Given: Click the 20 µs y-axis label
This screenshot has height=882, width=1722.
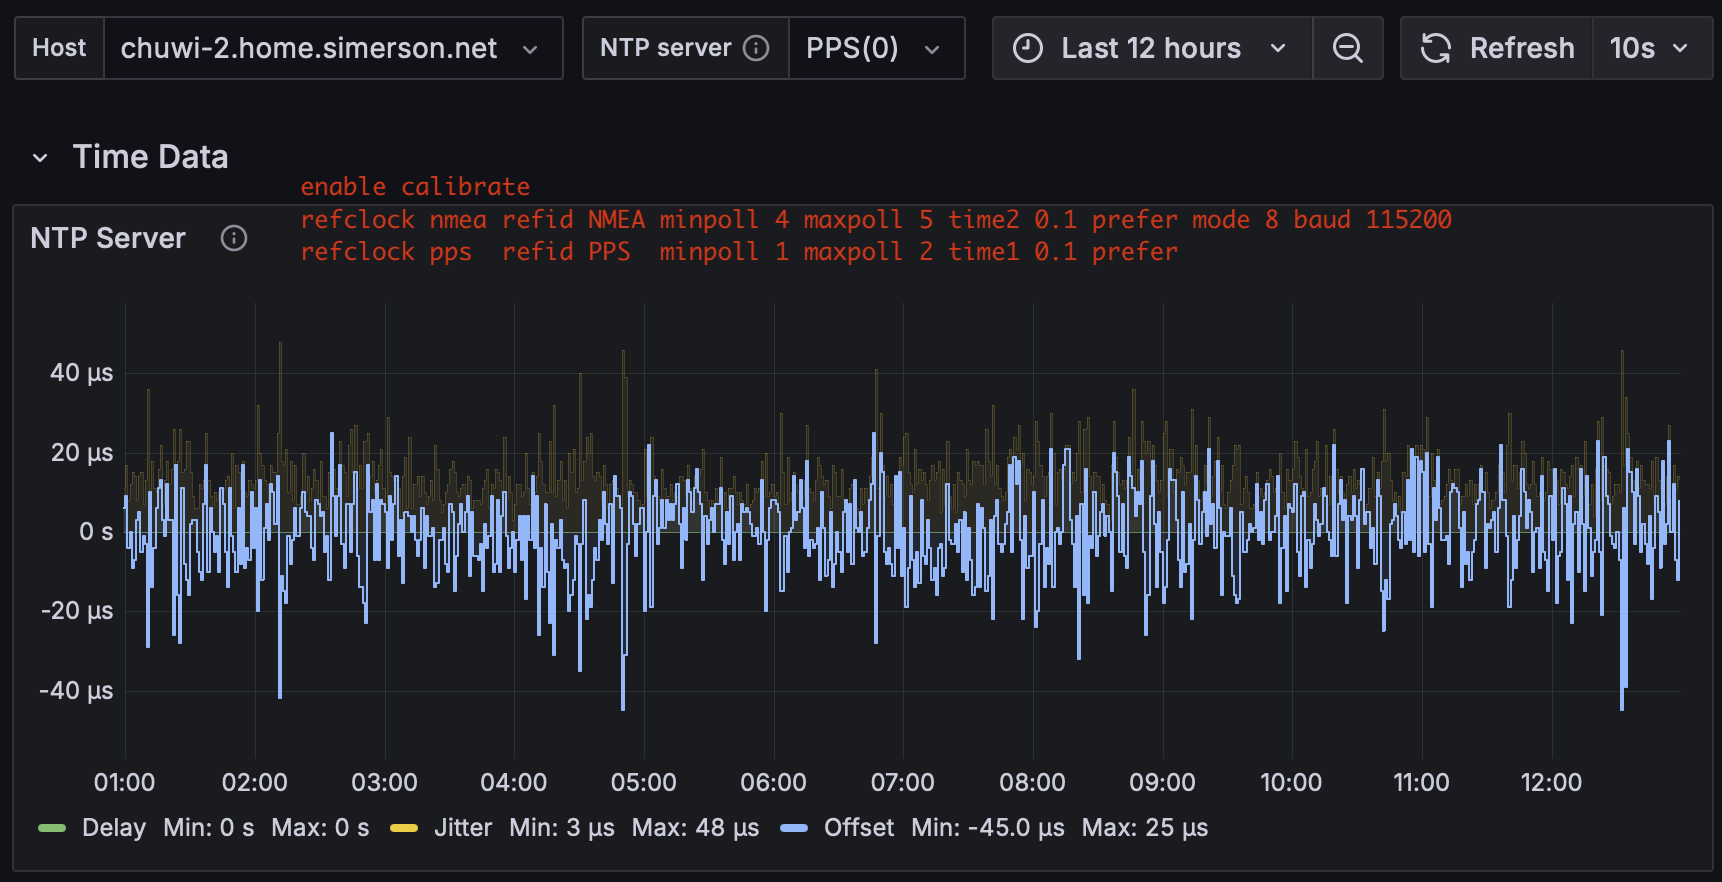Looking at the screenshot, I should (x=82, y=453).
